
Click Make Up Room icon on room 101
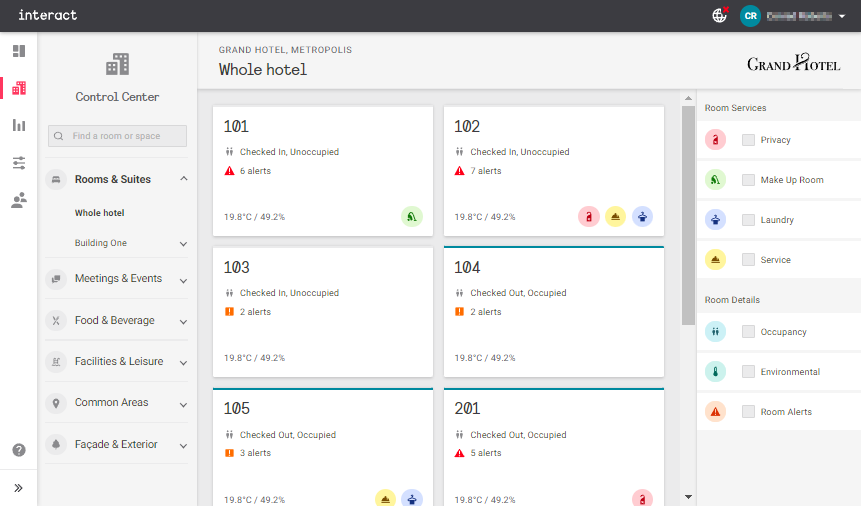pyautogui.click(x=412, y=216)
